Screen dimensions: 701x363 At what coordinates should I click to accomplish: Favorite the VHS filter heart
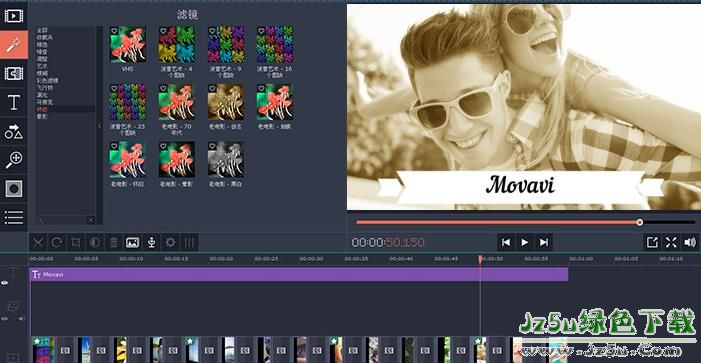click(114, 31)
